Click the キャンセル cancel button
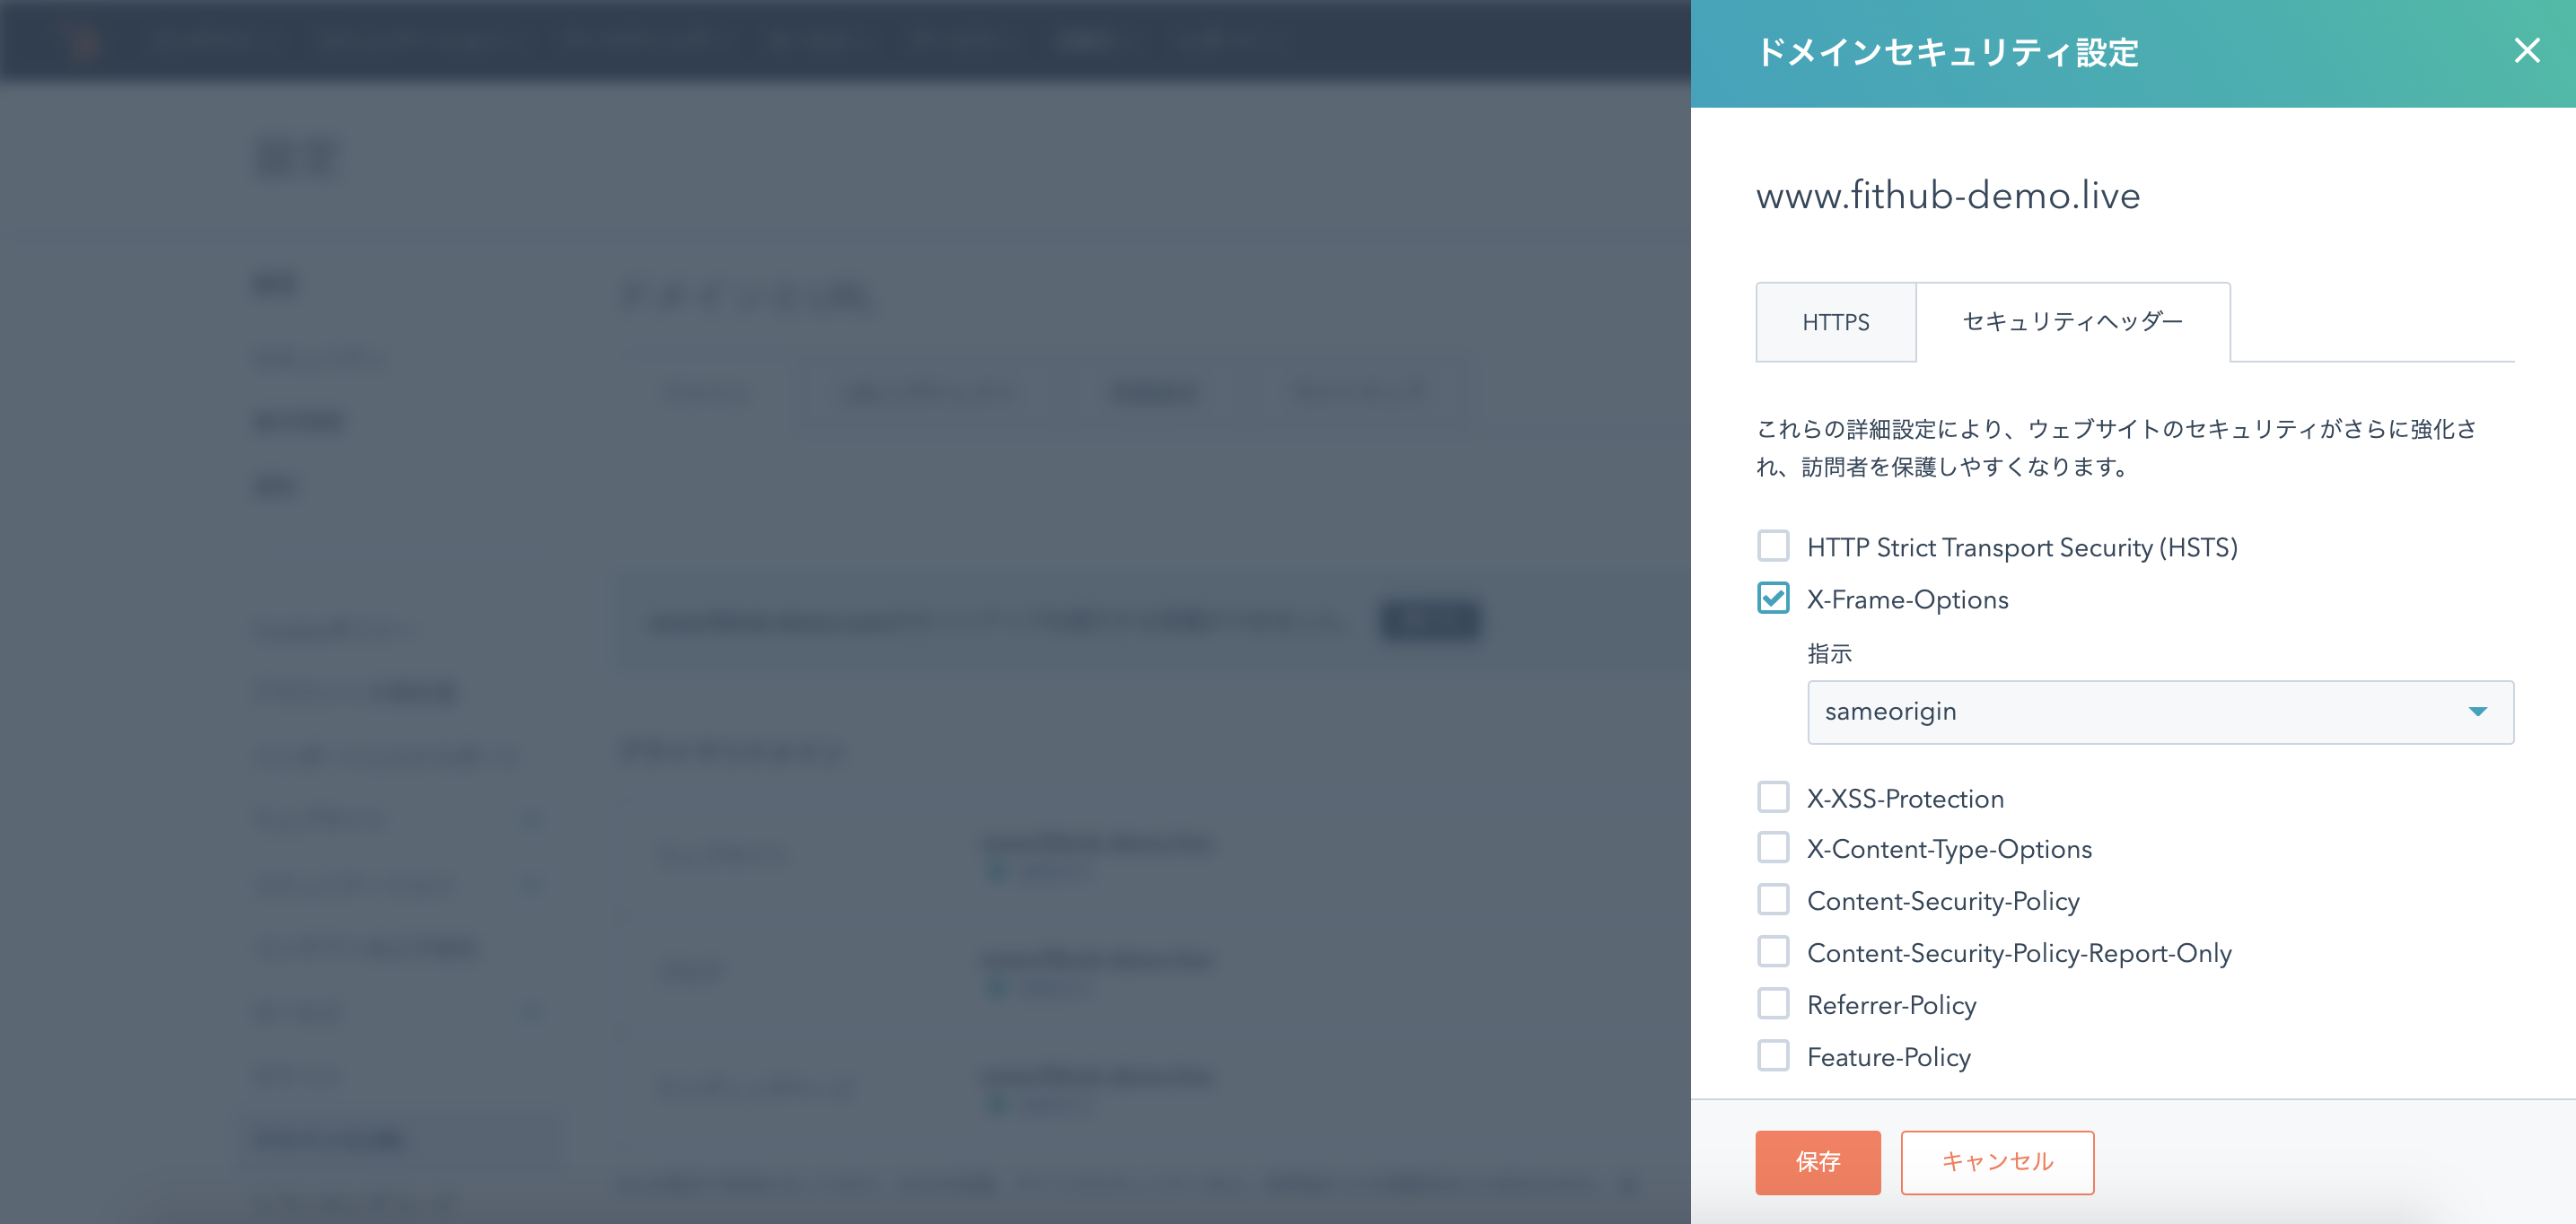 (1997, 1162)
